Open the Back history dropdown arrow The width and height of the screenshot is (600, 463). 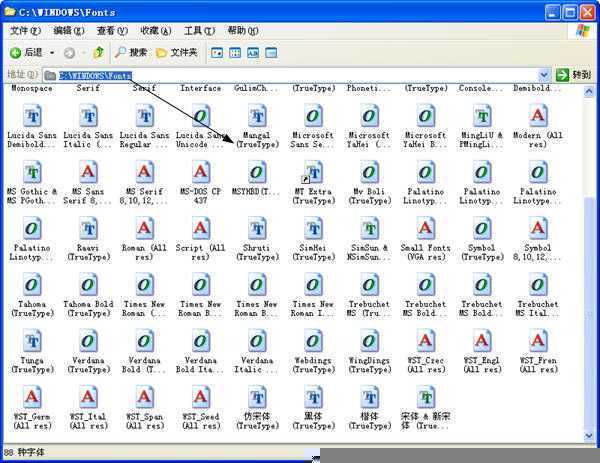(52, 53)
